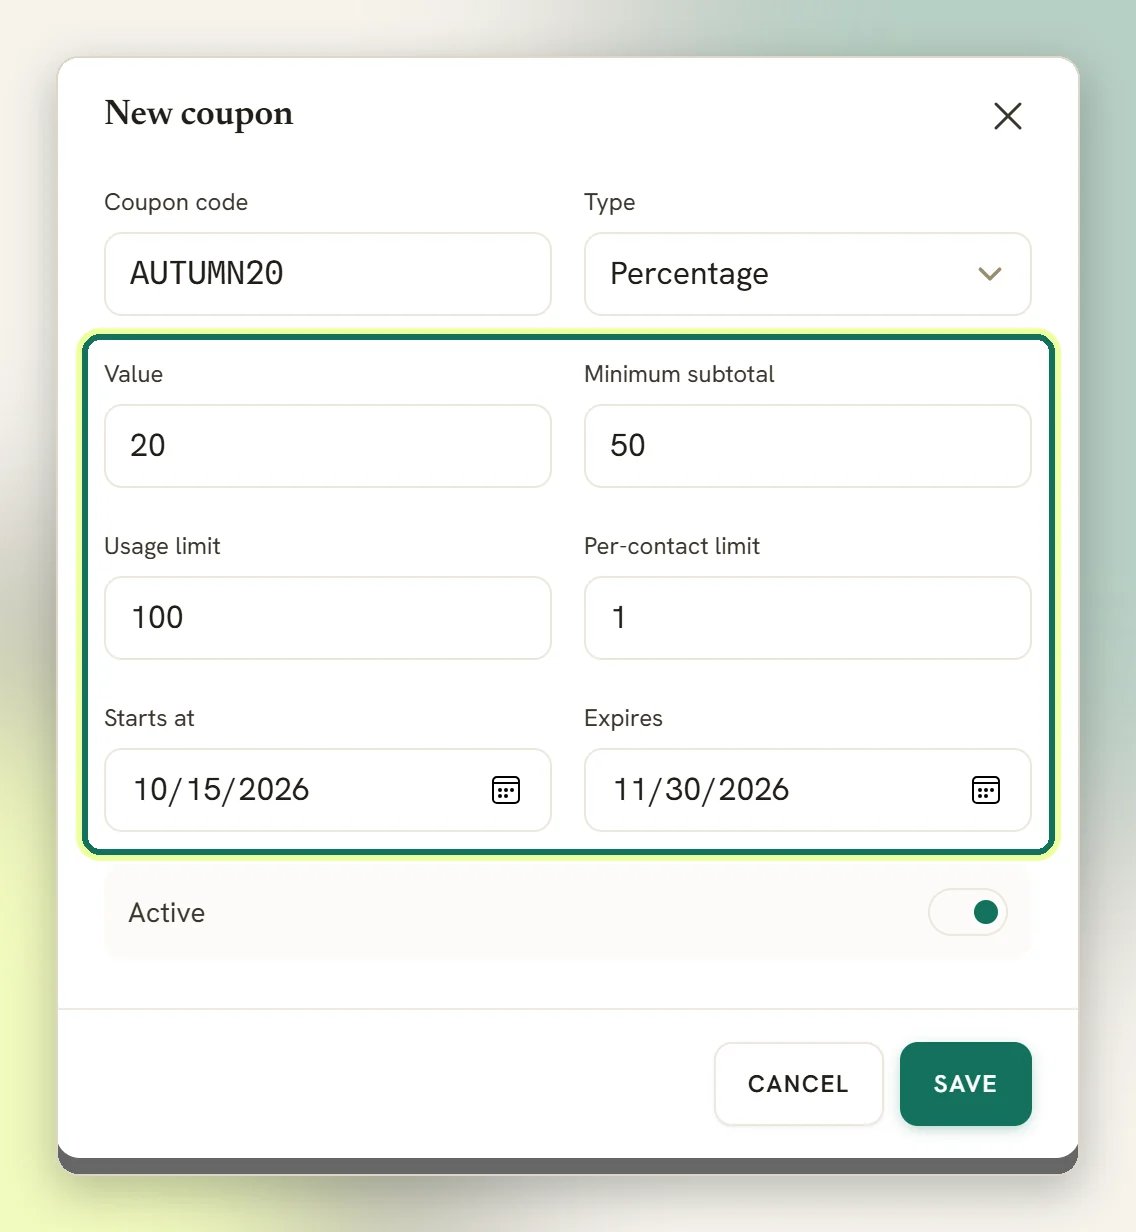Open the Starts at calendar picker icon
1136x1232 pixels.
[506, 790]
